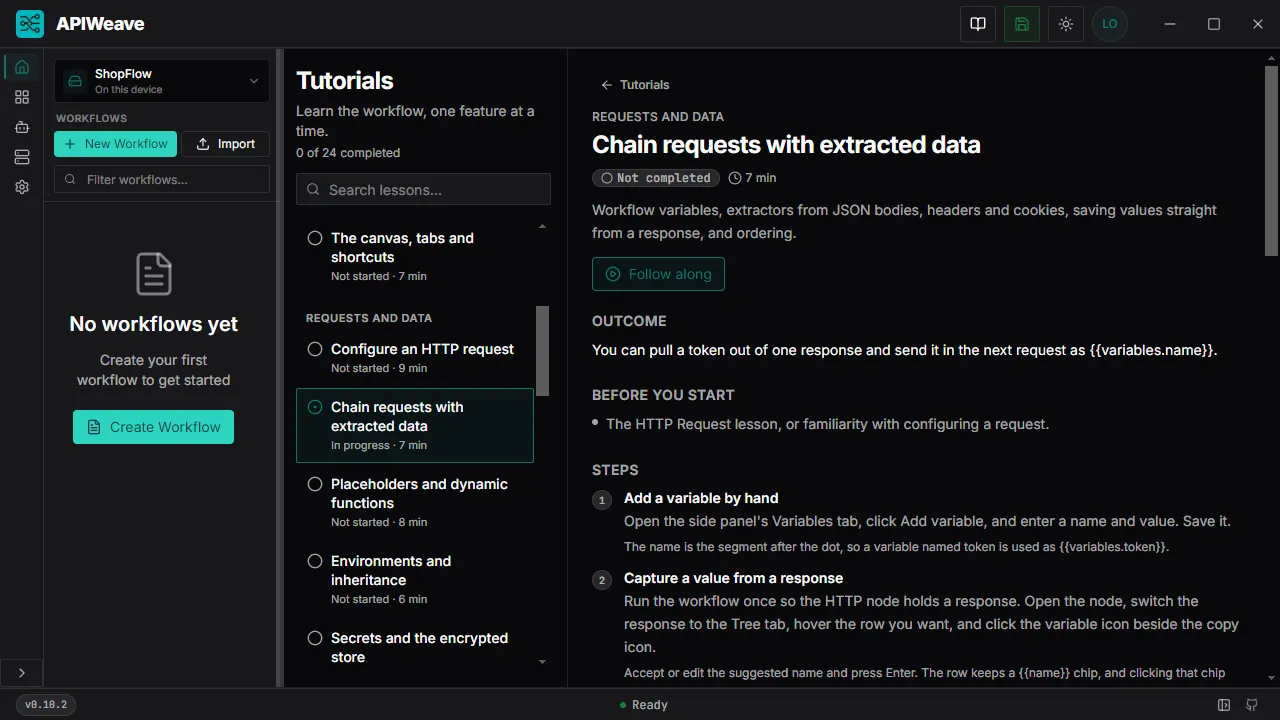The width and height of the screenshot is (1280, 720).
Task: Open the grid dashboard sidebar icon
Action: click(22, 97)
